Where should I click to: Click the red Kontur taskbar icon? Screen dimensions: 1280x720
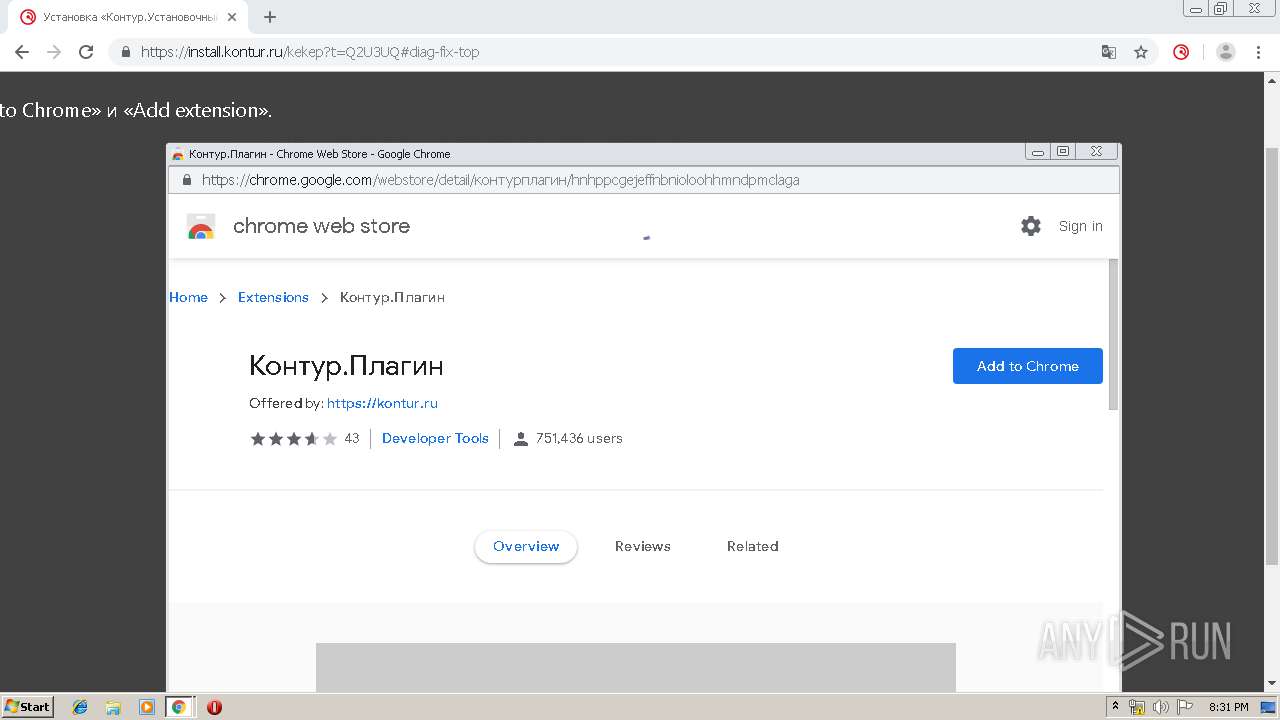tap(214, 707)
